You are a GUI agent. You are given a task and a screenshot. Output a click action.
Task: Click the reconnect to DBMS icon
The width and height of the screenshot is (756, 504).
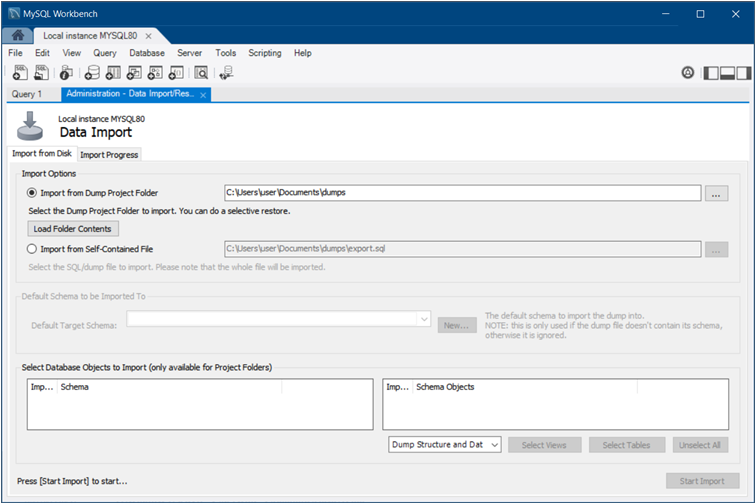point(227,72)
